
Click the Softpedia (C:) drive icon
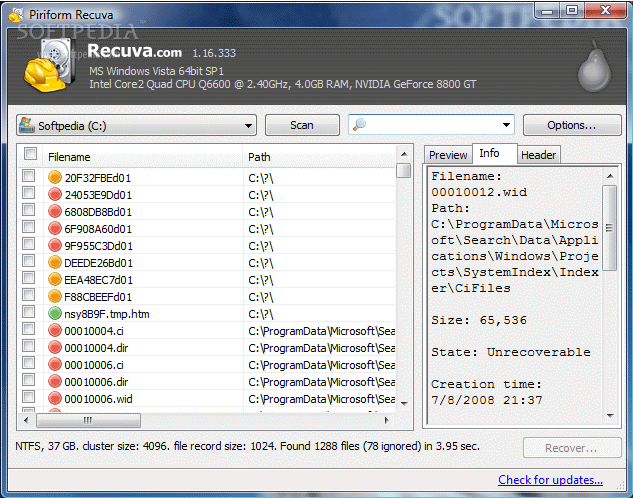pos(27,125)
